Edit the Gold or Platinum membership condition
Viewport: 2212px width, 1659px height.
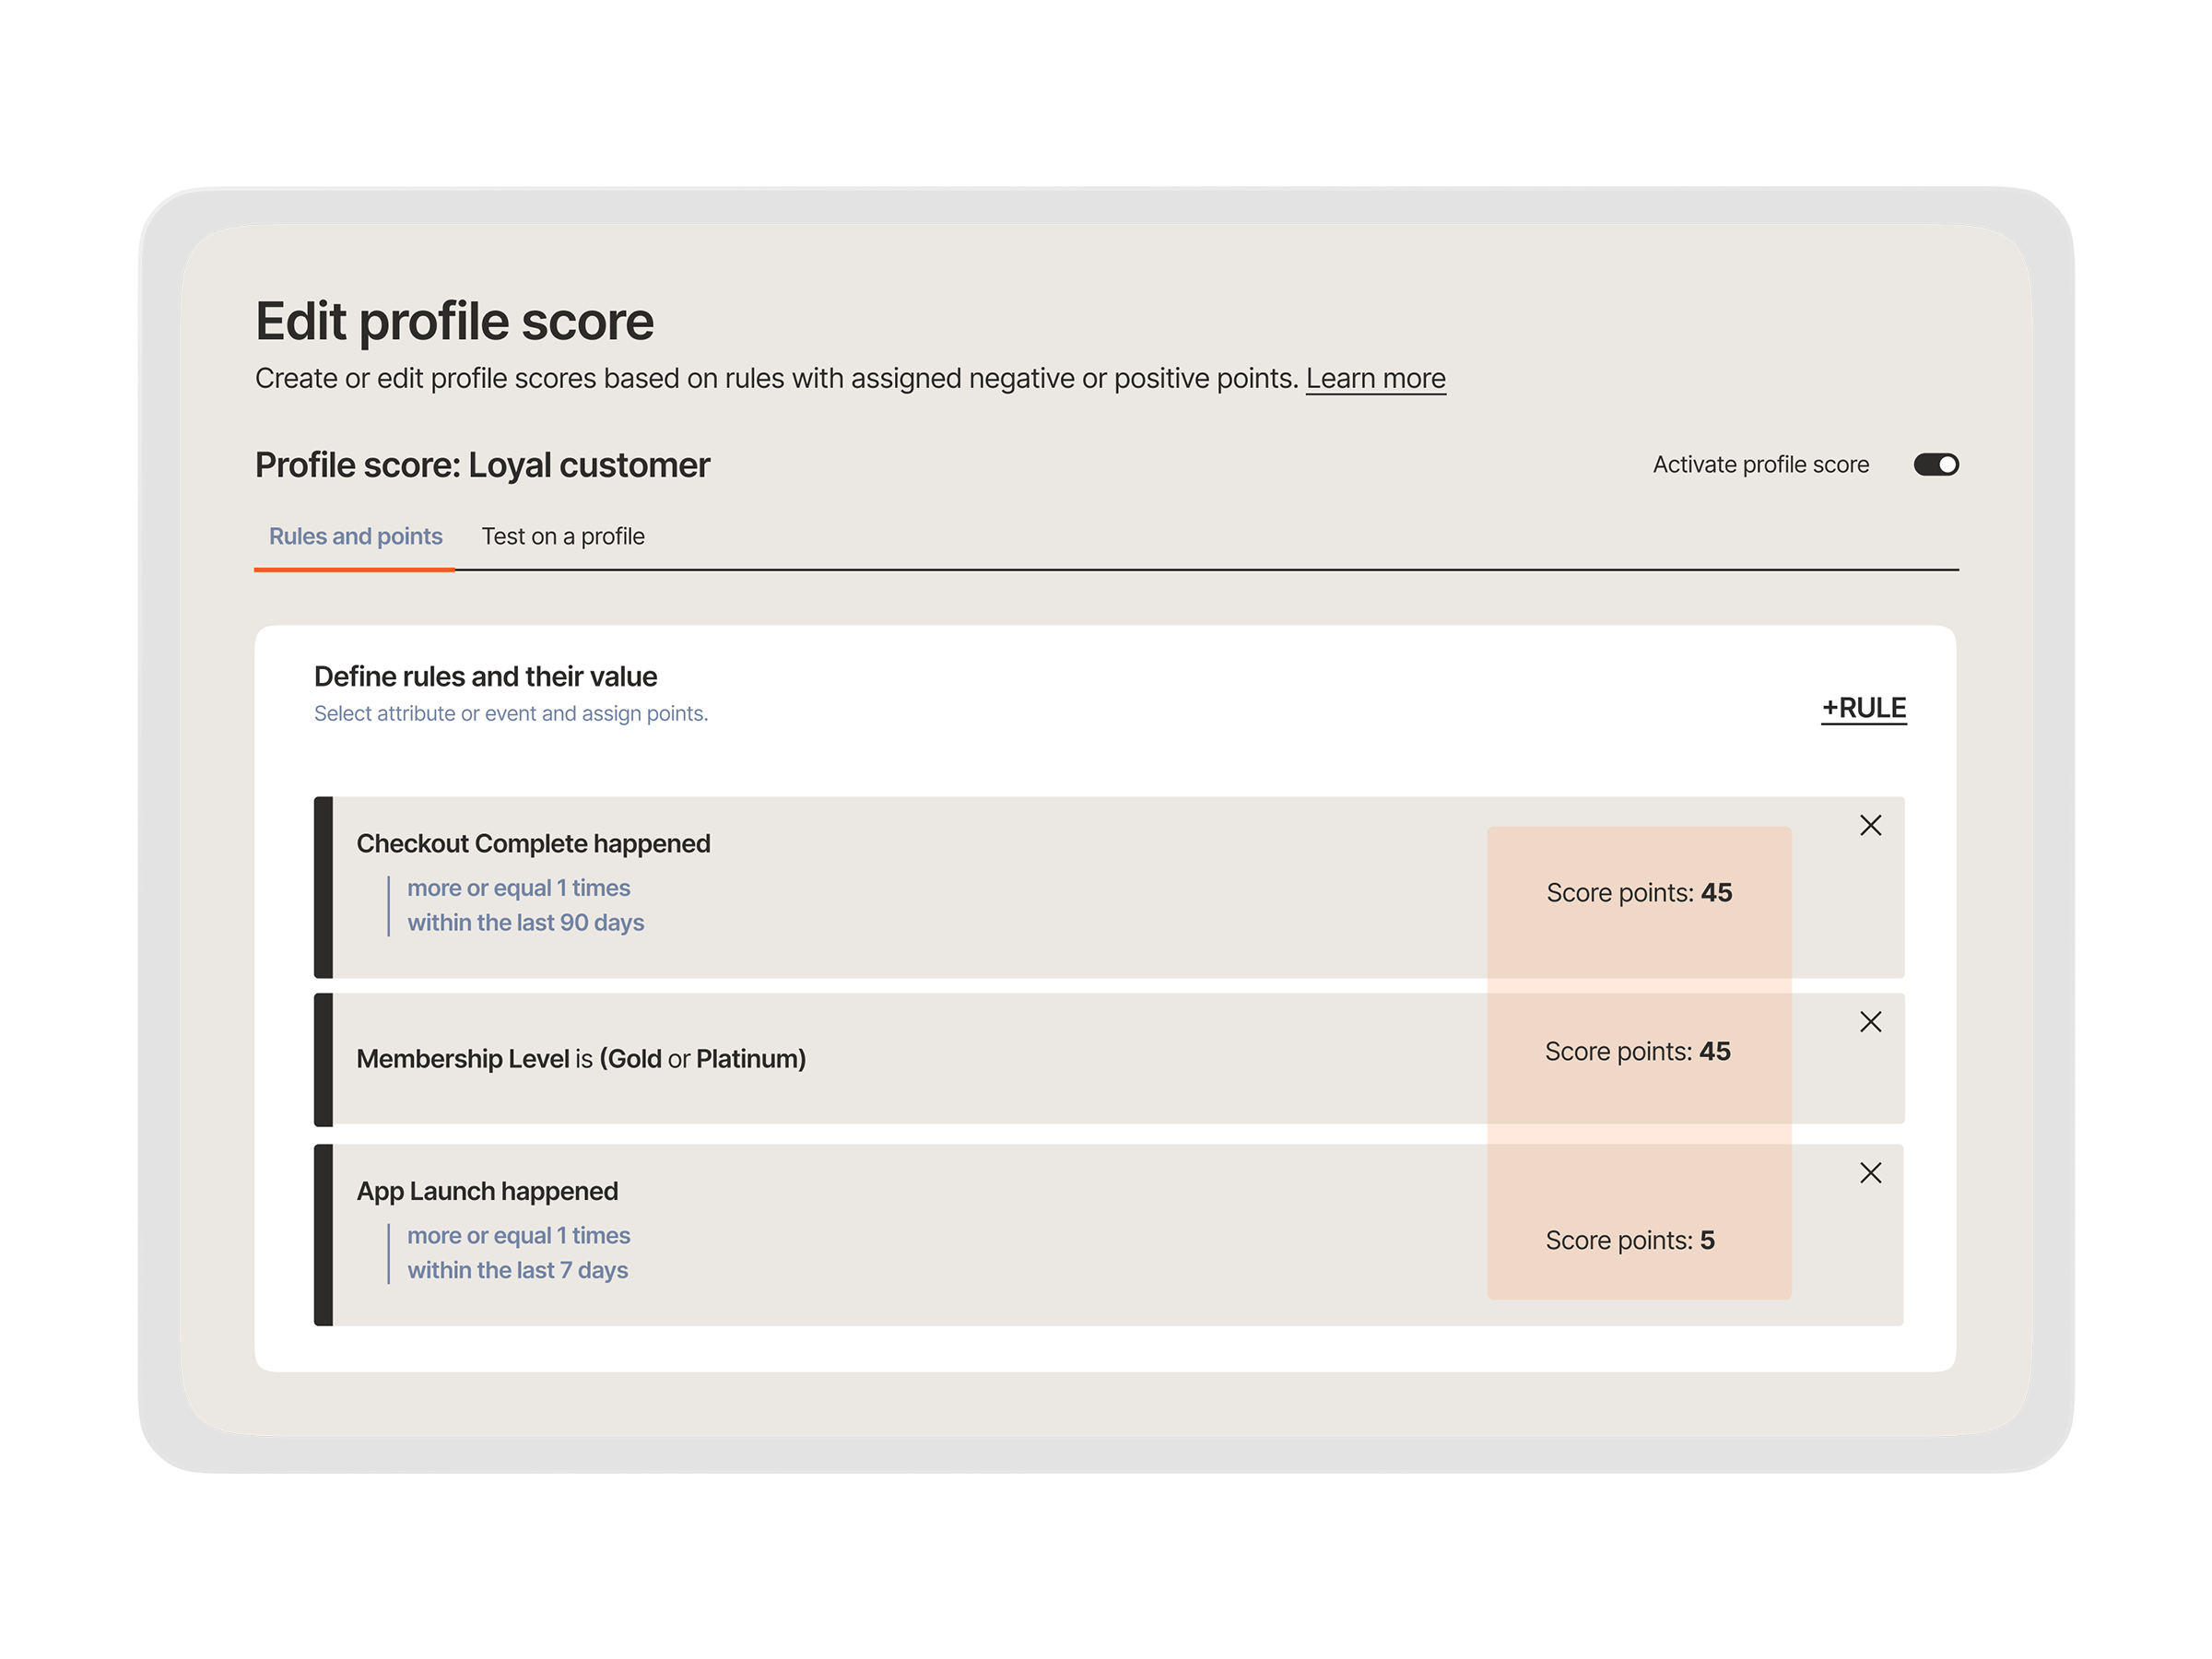[x=702, y=1058]
